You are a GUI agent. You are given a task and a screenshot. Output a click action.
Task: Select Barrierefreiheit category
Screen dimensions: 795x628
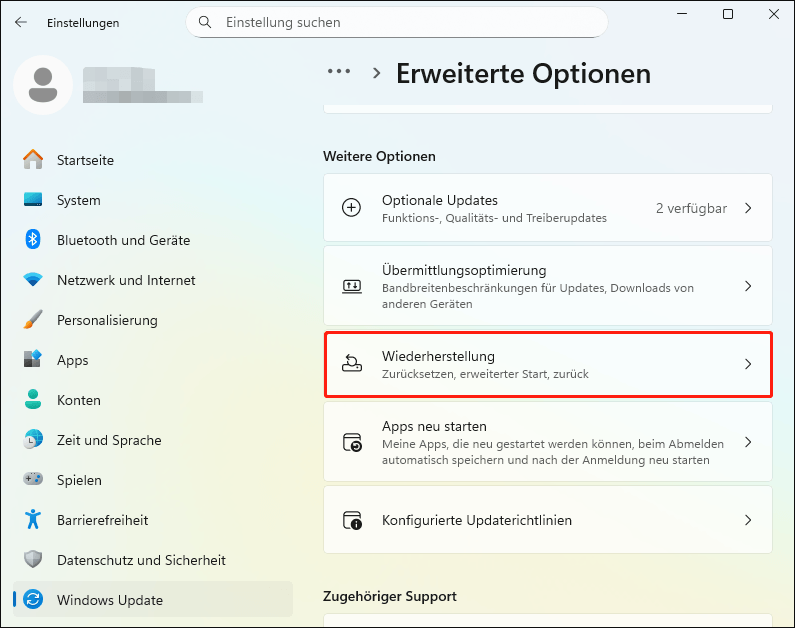pyautogui.click(x=153, y=520)
